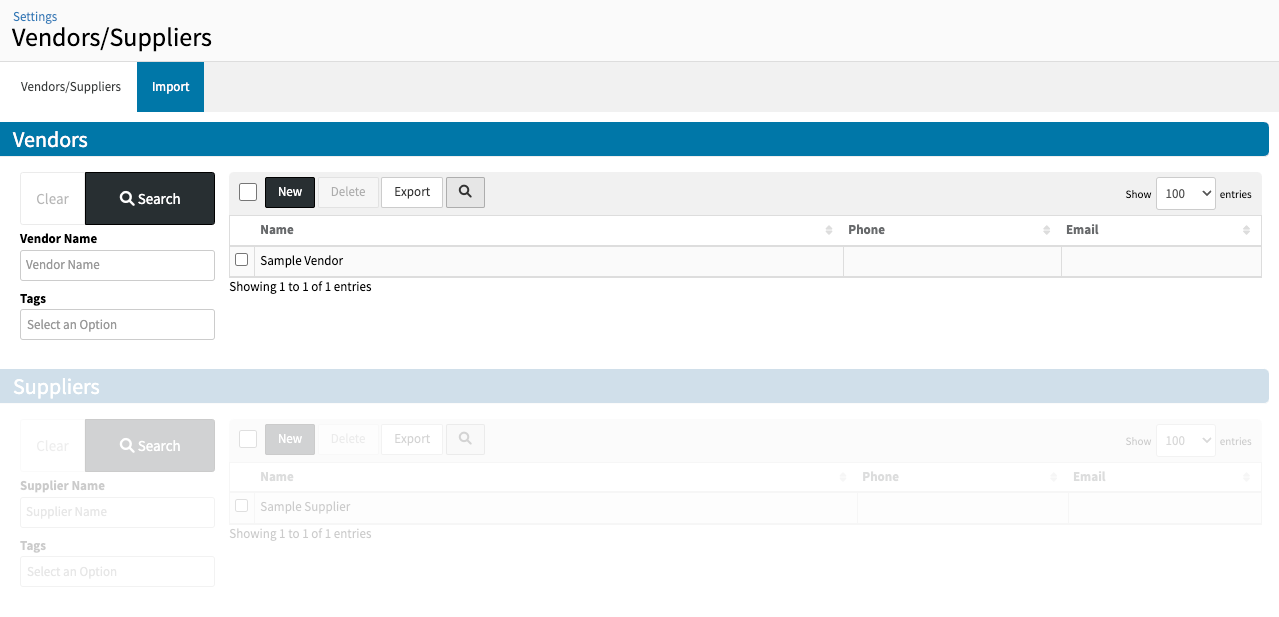This screenshot has height=617, width=1279.
Task: Tick the select-all checkbox in Suppliers toolbar
Action: (x=248, y=439)
